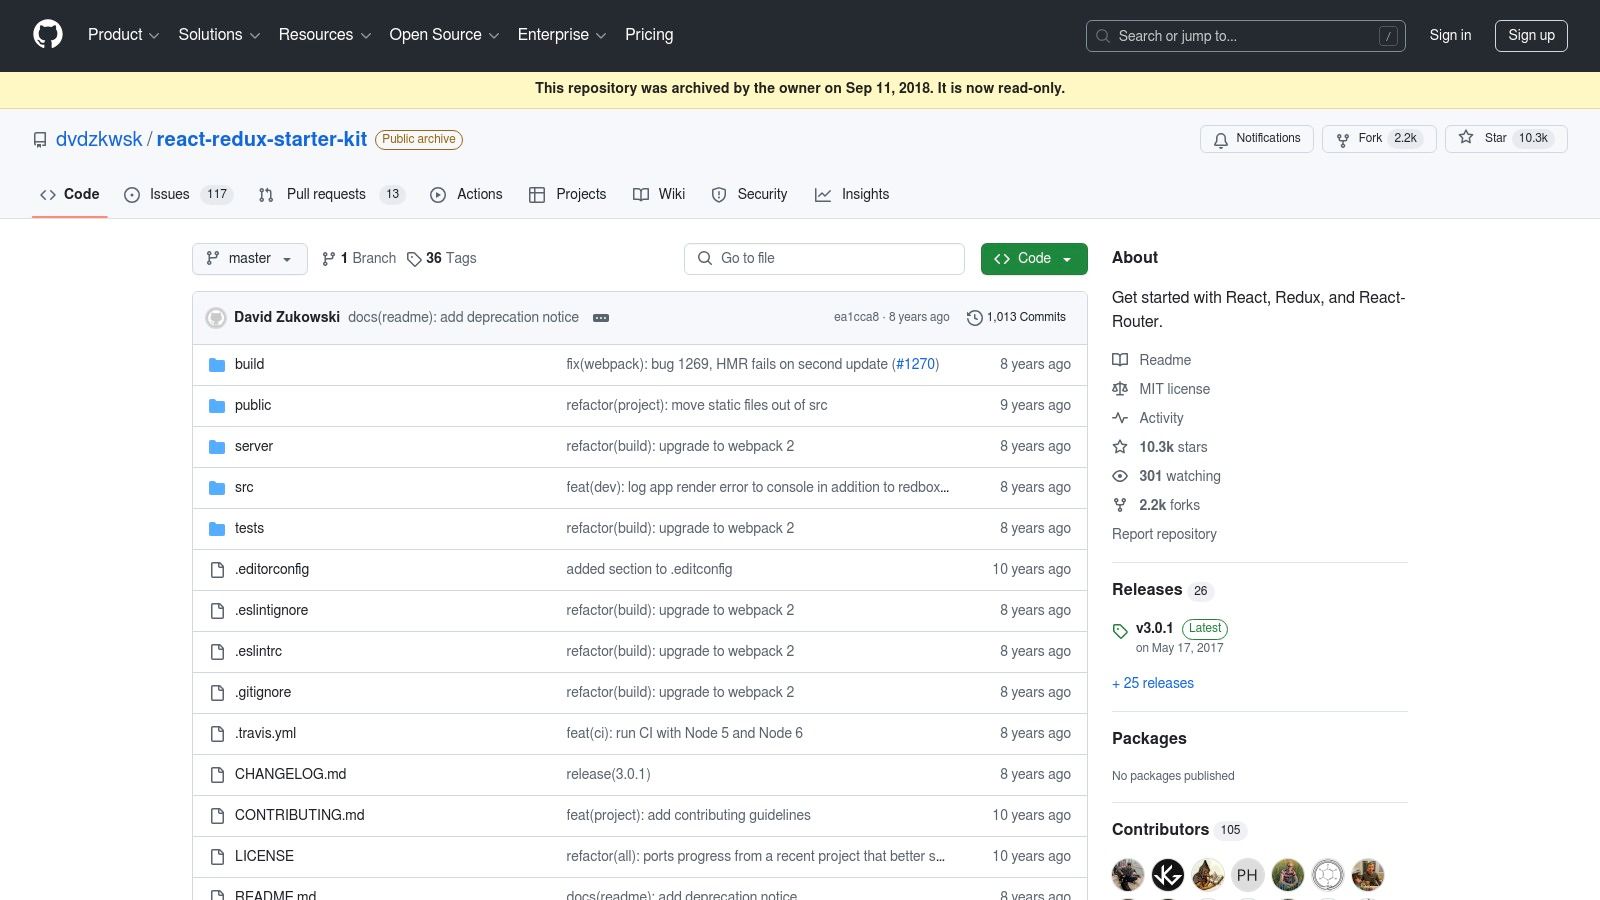
Task: Fork the repository with Fork button
Action: pyautogui.click(x=1379, y=138)
